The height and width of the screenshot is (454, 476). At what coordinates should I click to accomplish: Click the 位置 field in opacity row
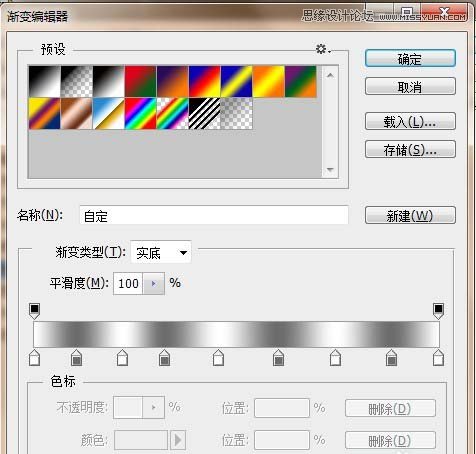coord(282,408)
